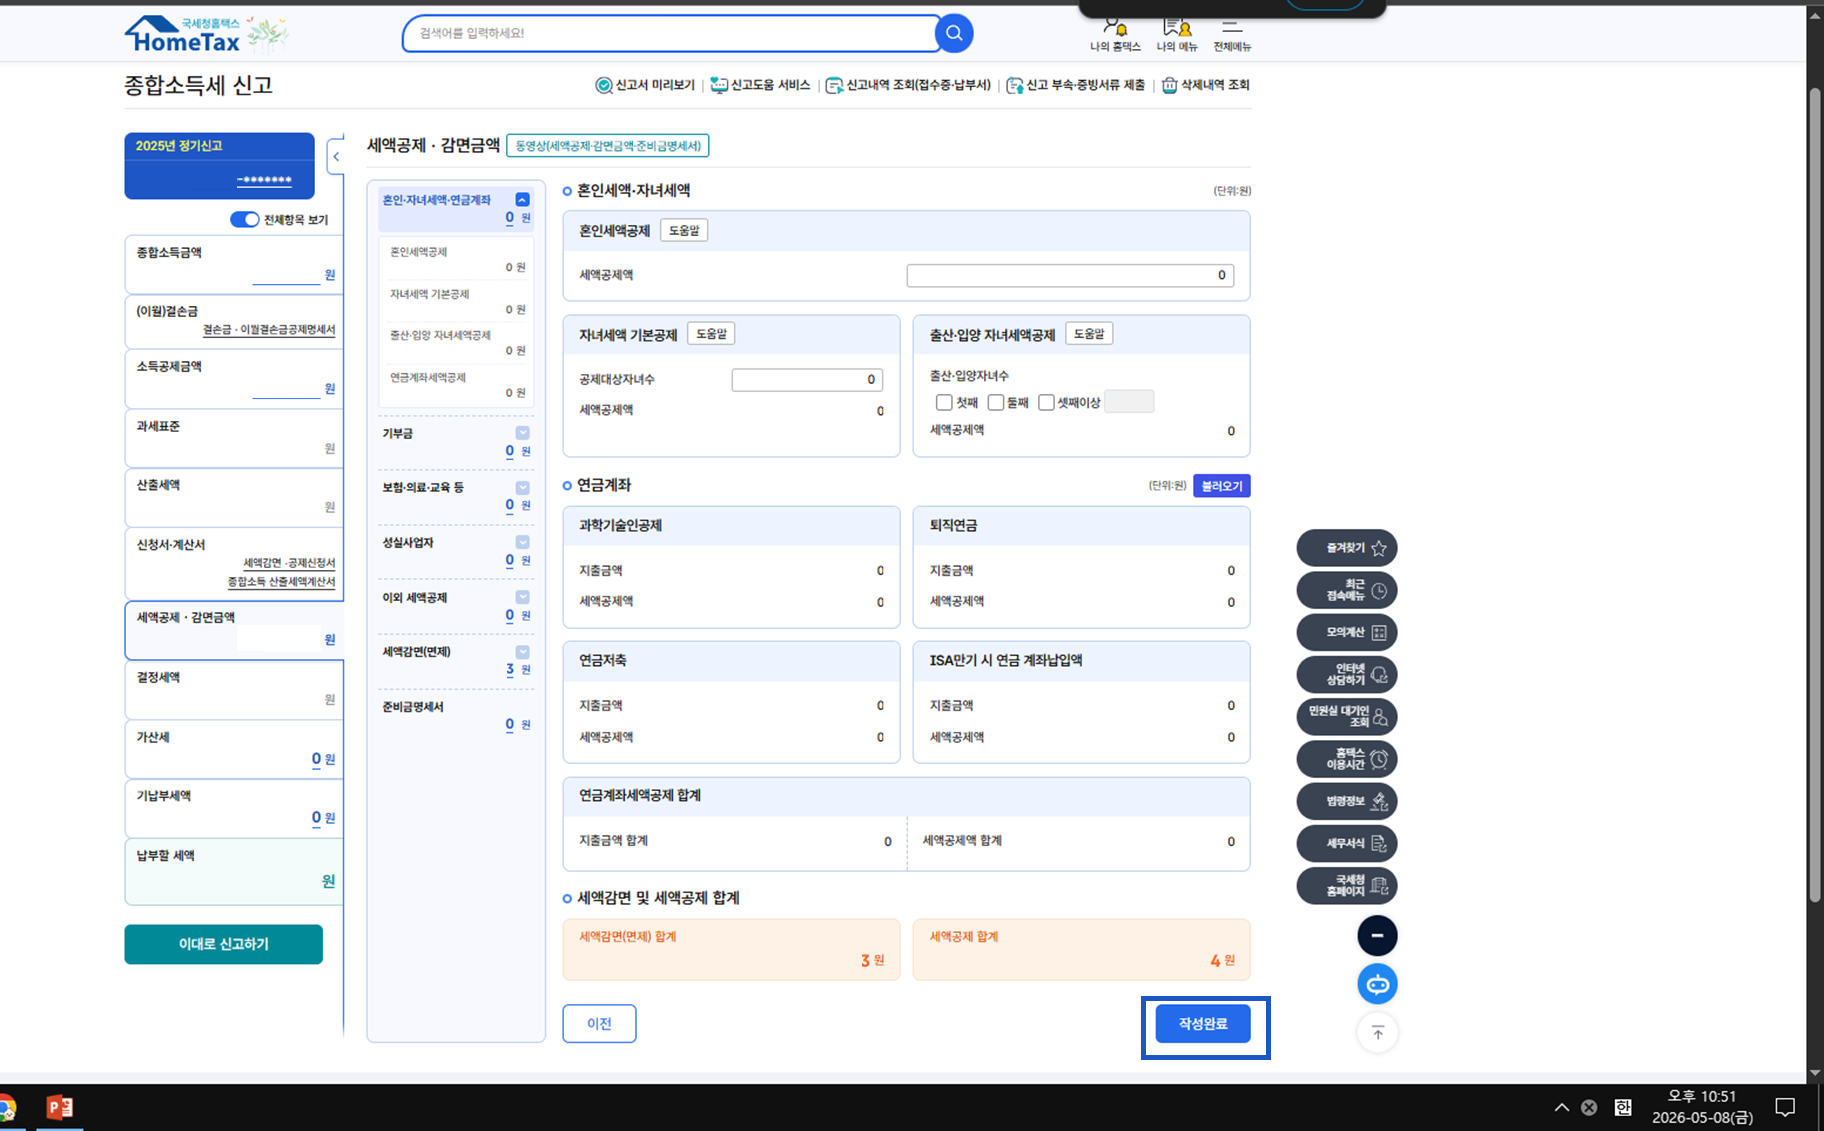Select 소득공제금액 in left summary

pos(234,377)
